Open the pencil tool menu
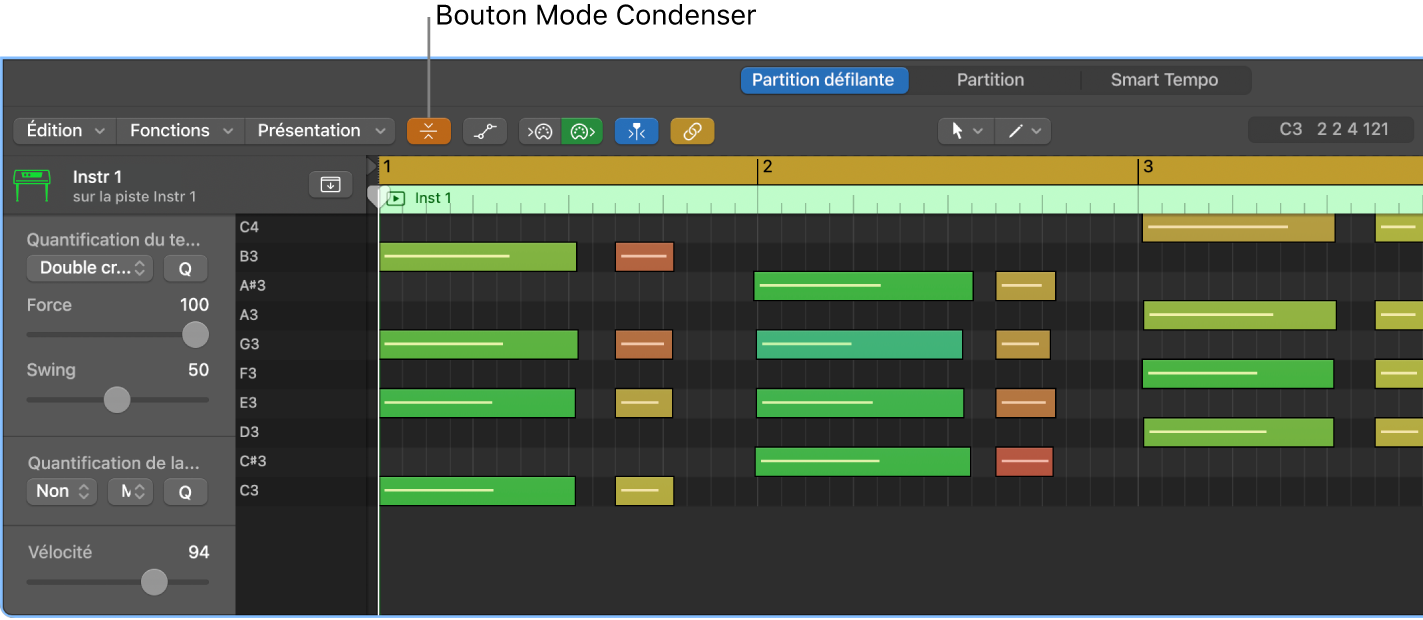This screenshot has height=620, width=1423. click(1023, 131)
